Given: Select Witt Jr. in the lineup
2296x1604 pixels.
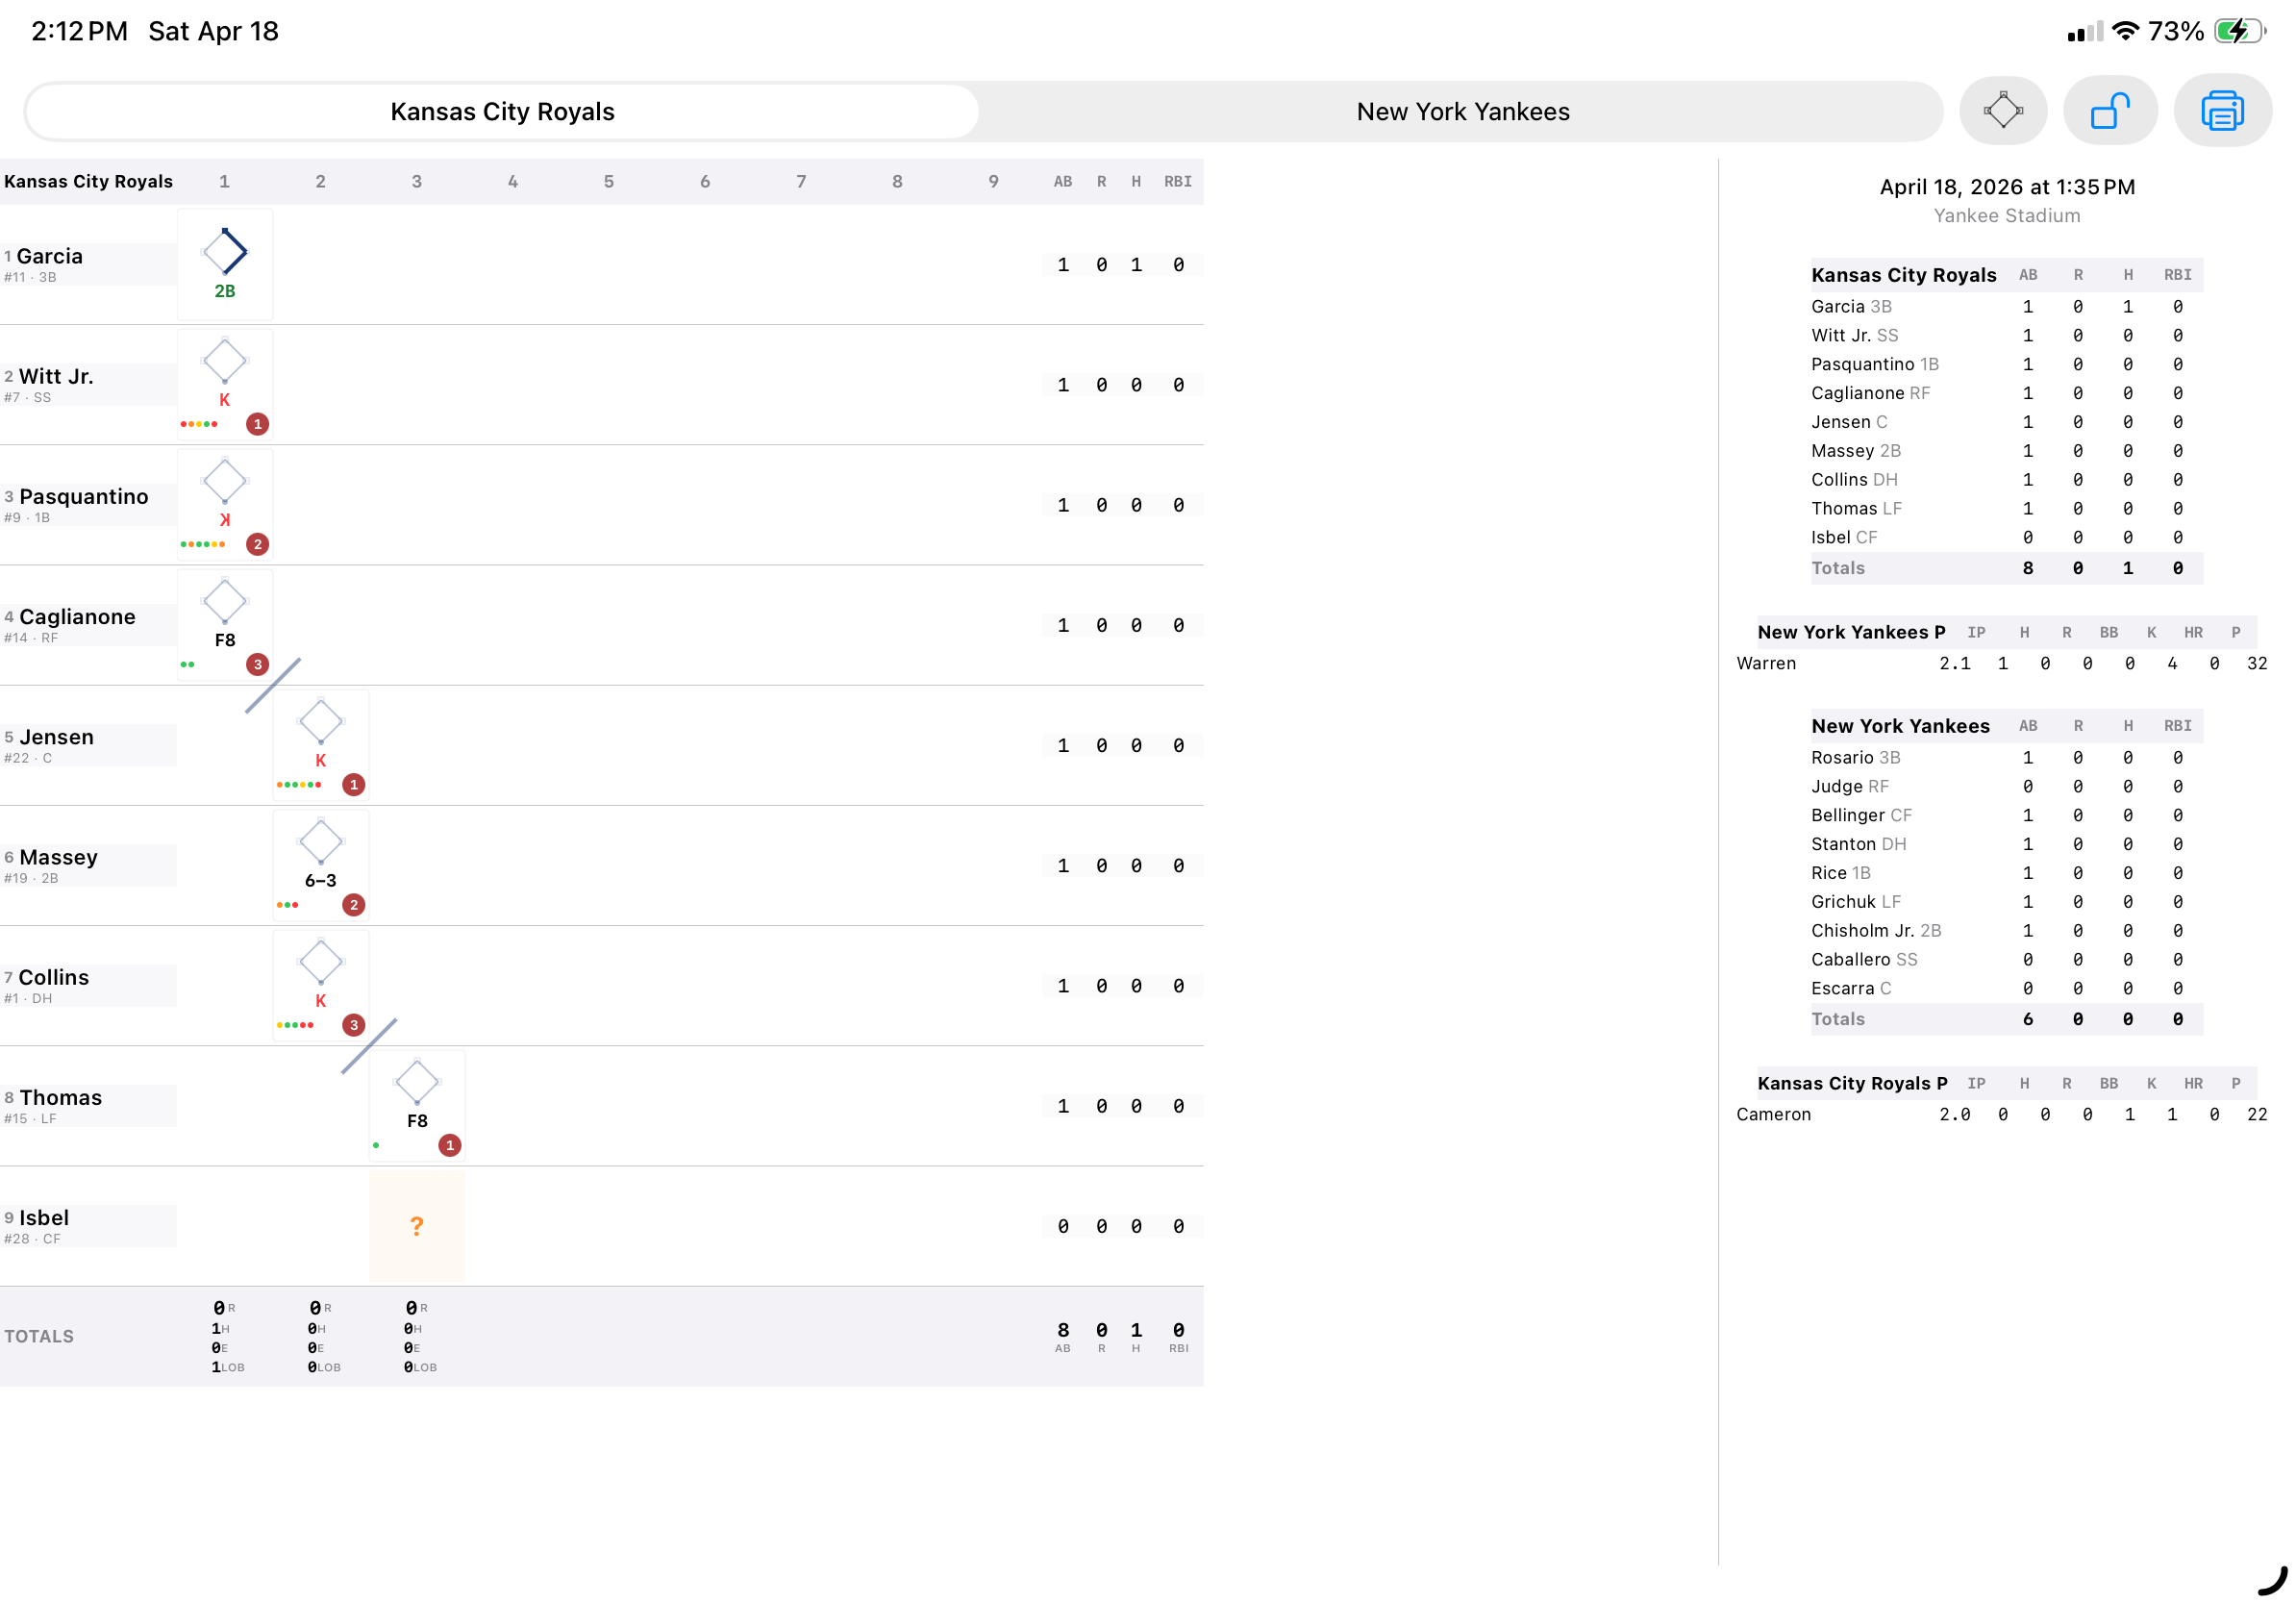Looking at the screenshot, I should coord(88,384).
